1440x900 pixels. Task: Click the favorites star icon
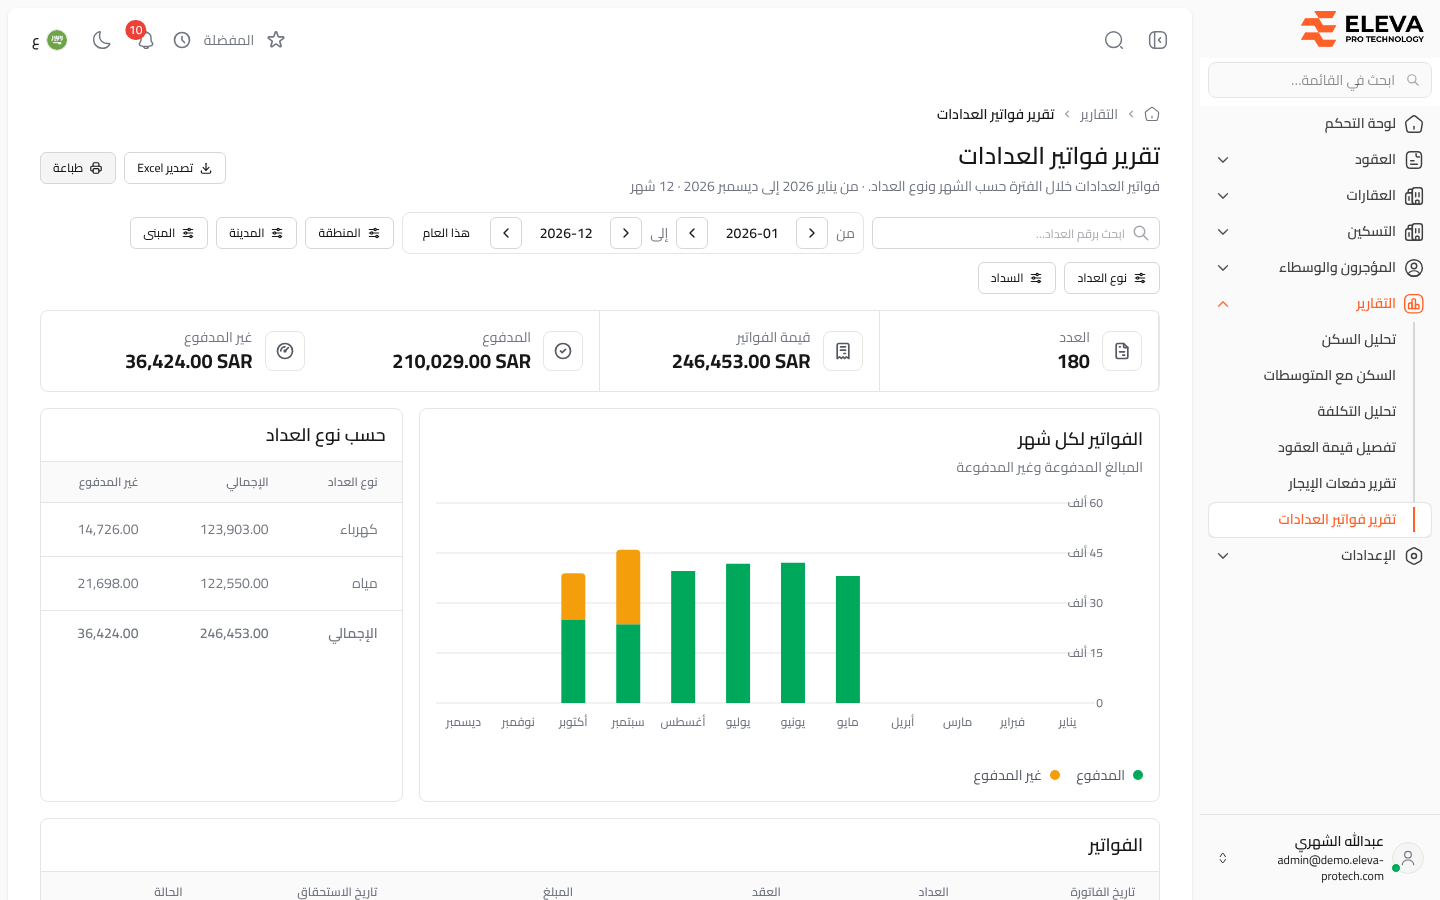[276, 40]
